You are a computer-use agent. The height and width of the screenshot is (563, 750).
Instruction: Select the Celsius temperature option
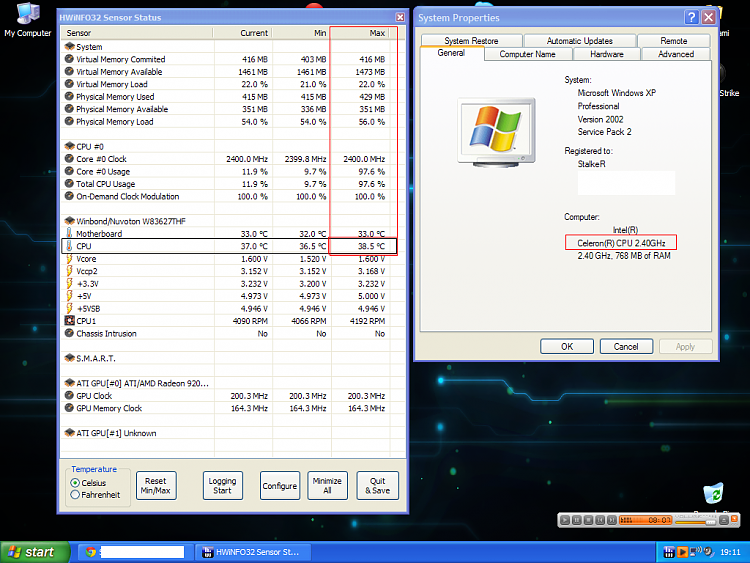click(88, 483)
